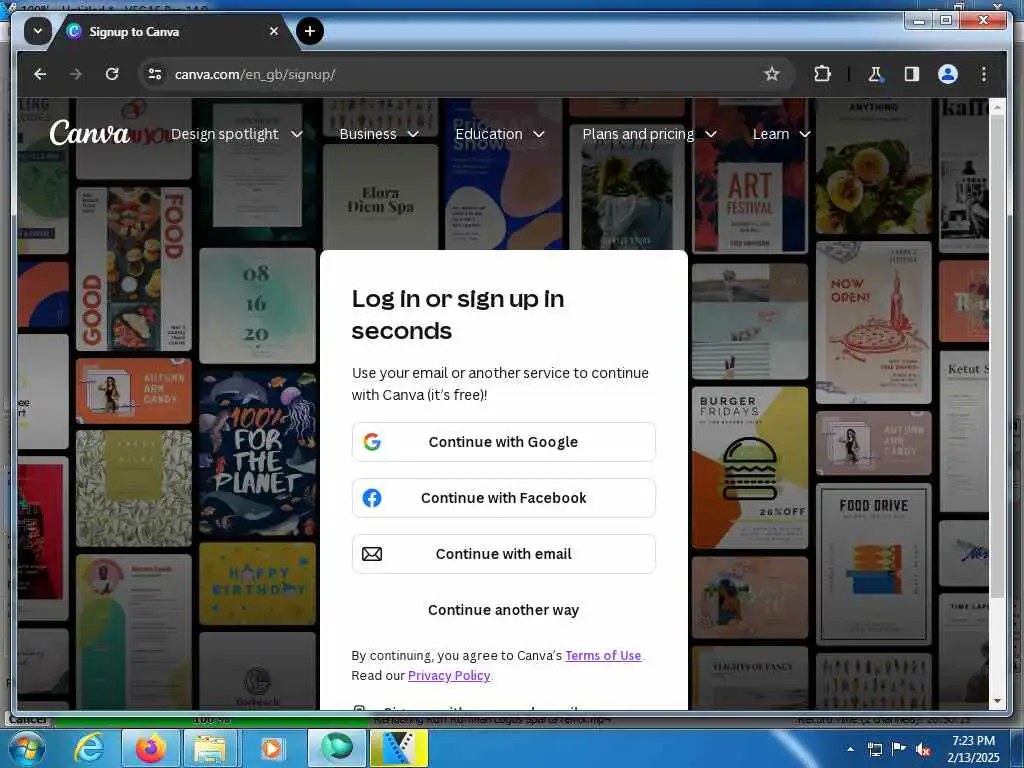Open the Action Center flag icon
Viewport: 1024px width, 768px height.
point(899,750)
